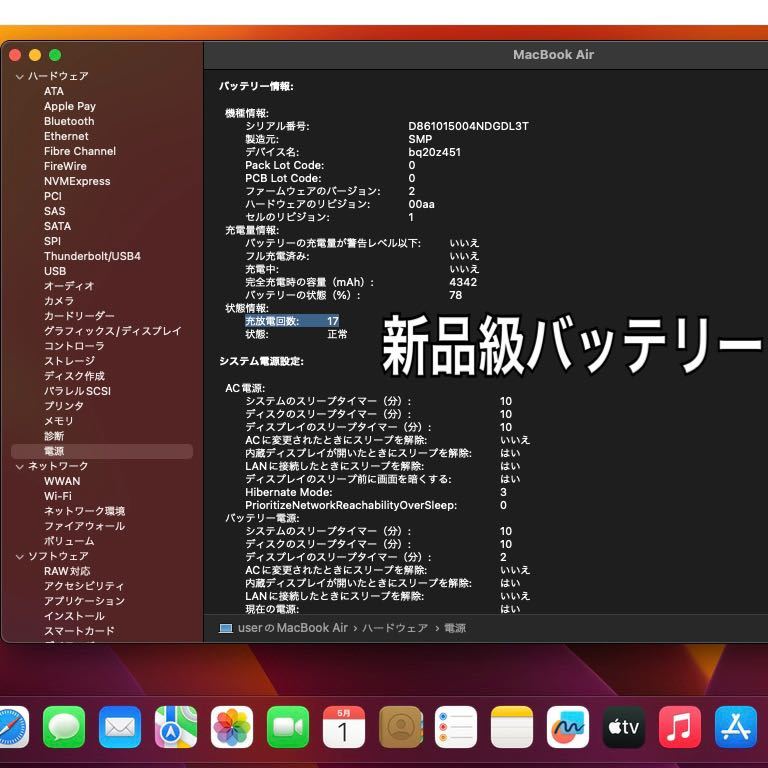This screenshot has width=768, height=768.
Task: Open App Store from the Dock
Action: pyautogui.click(x=736, y=727)
